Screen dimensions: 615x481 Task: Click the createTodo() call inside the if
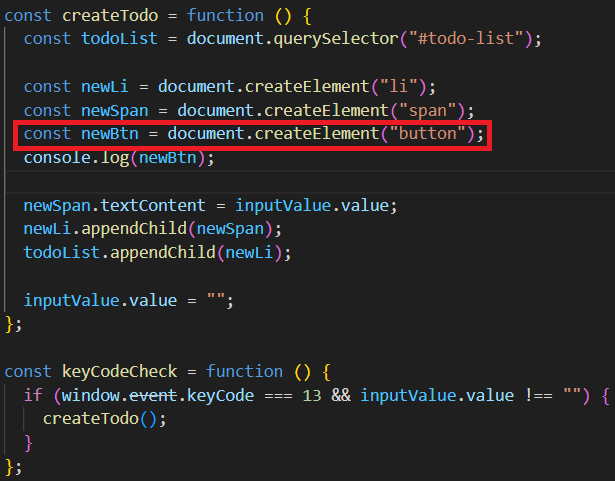click(100, 419)
